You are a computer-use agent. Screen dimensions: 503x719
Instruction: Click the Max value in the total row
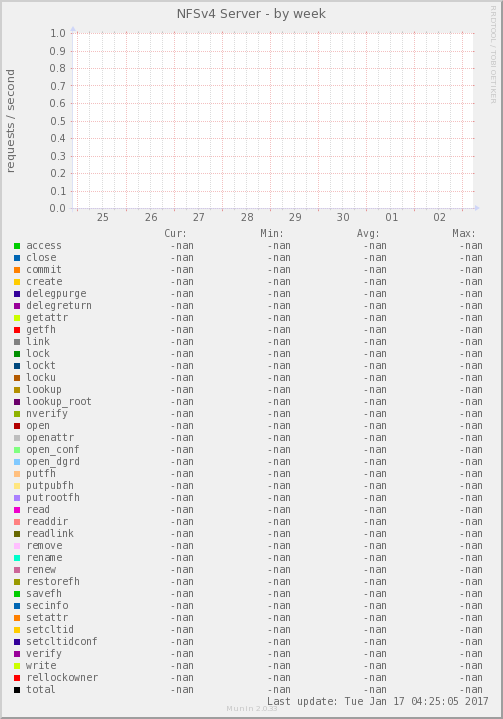471,690
